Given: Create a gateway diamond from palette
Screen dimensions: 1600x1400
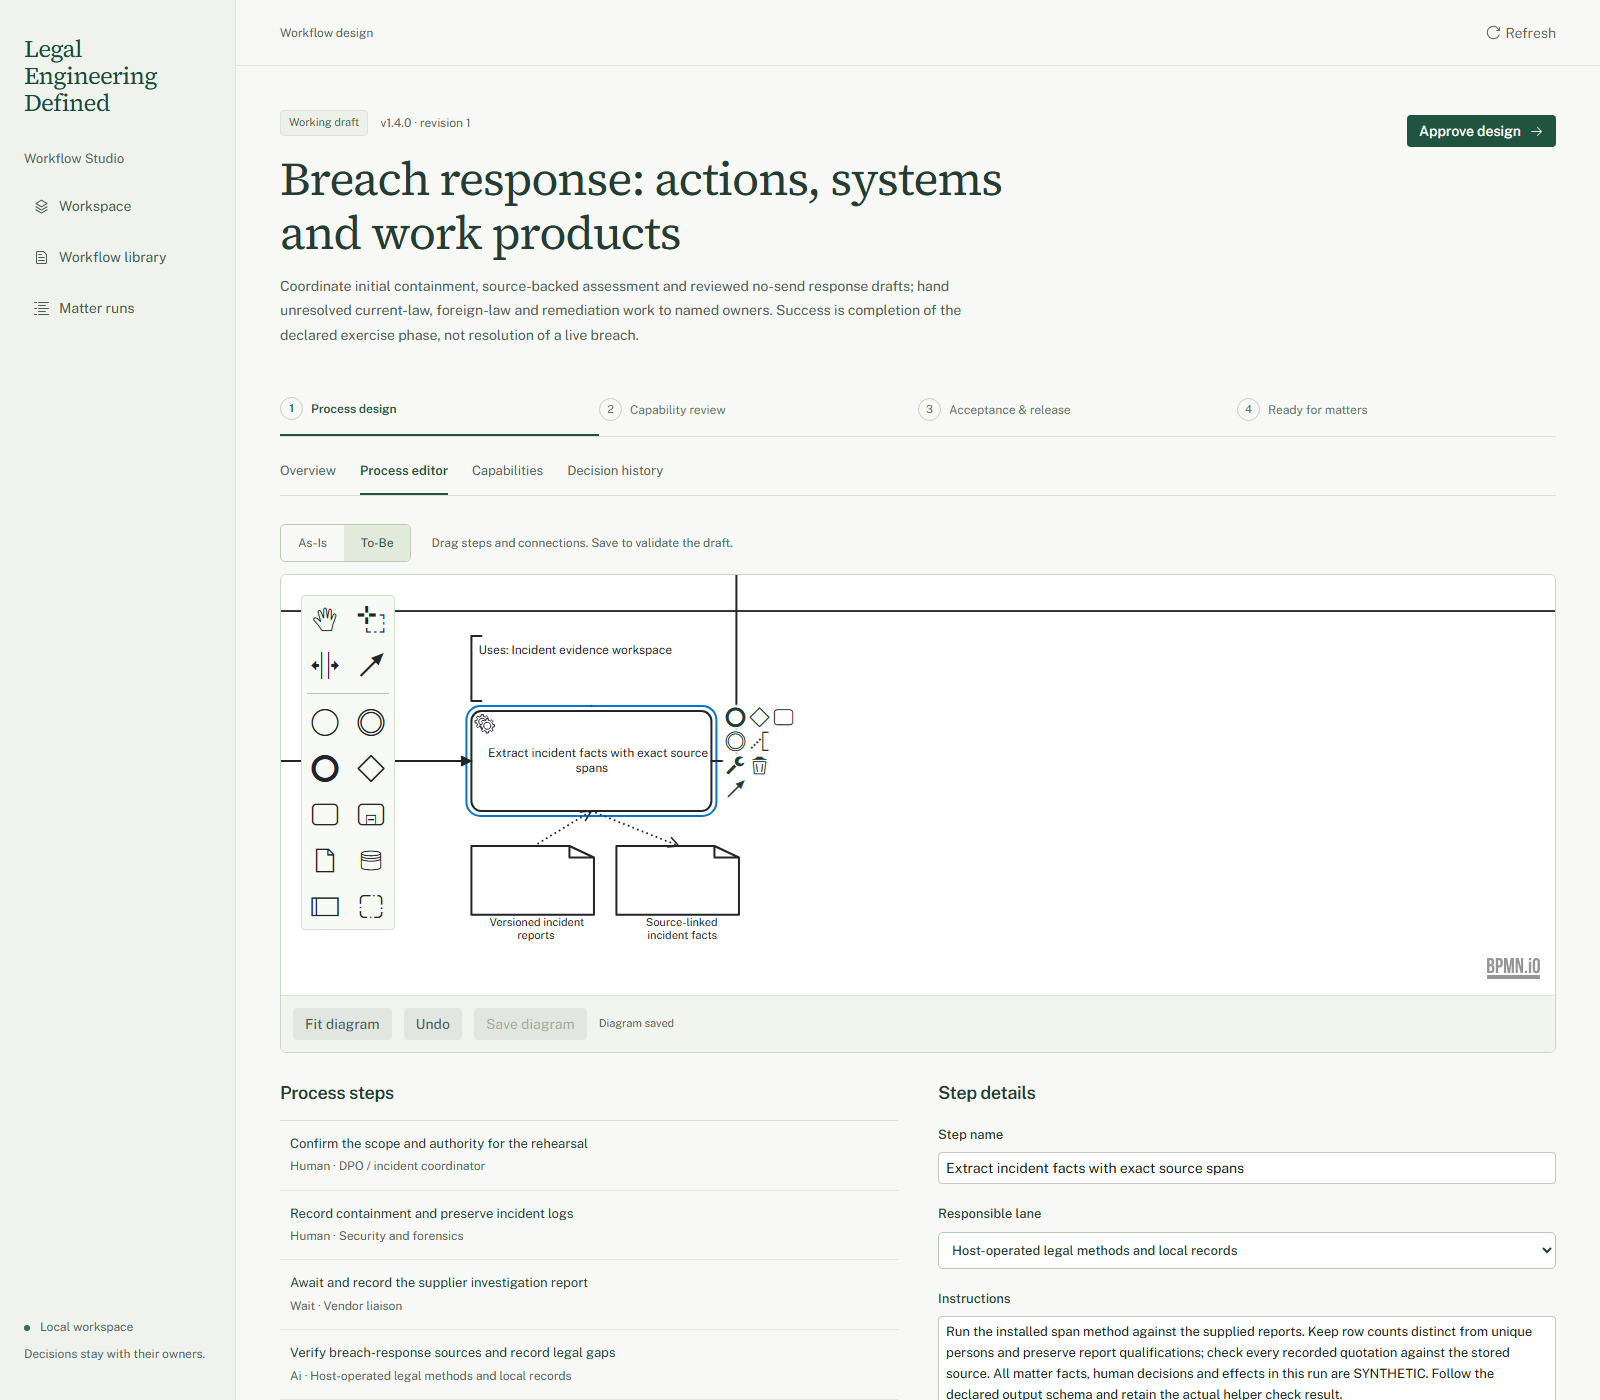Looking at the screenshot, I should click(x=371, y=768).
